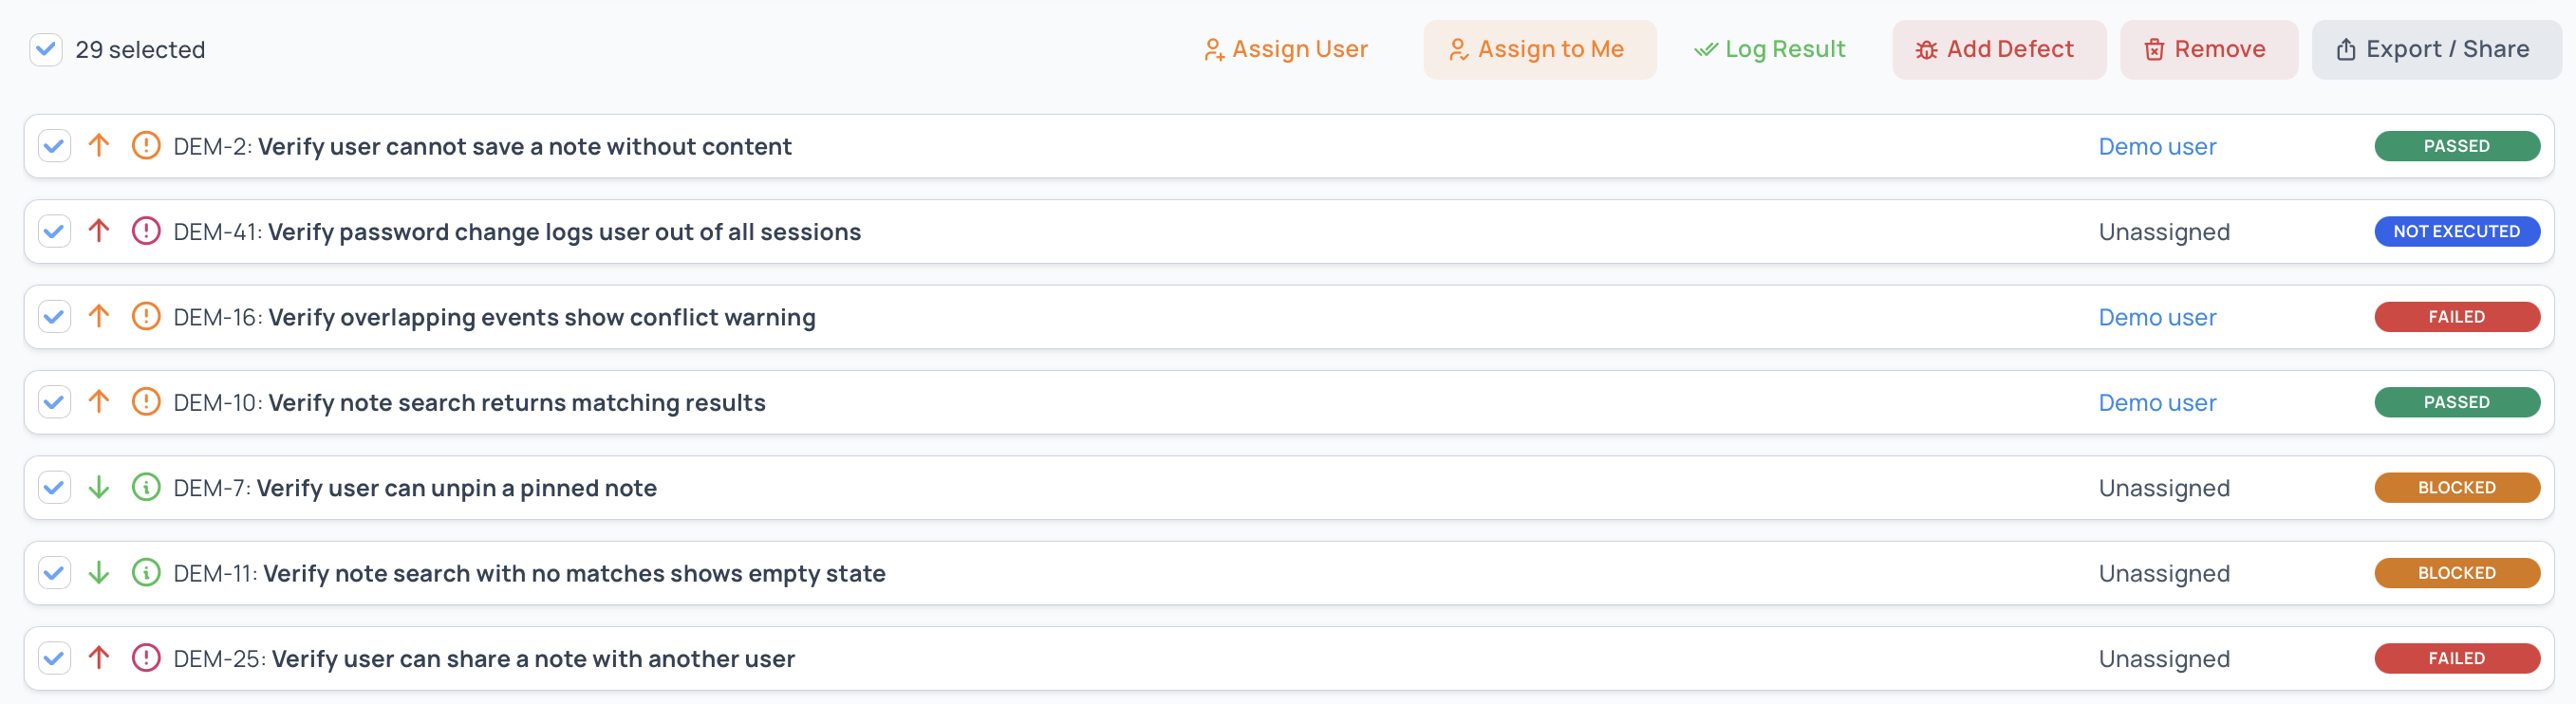Open Log Result for selected cases
This screenshot has width=2576, height=704.
point(1770,49)
